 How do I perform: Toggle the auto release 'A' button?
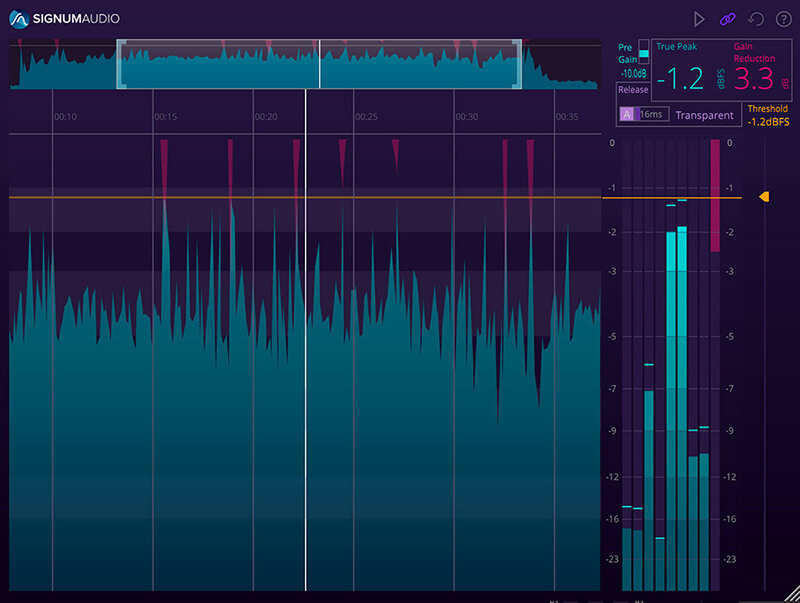tap(627, 115)
